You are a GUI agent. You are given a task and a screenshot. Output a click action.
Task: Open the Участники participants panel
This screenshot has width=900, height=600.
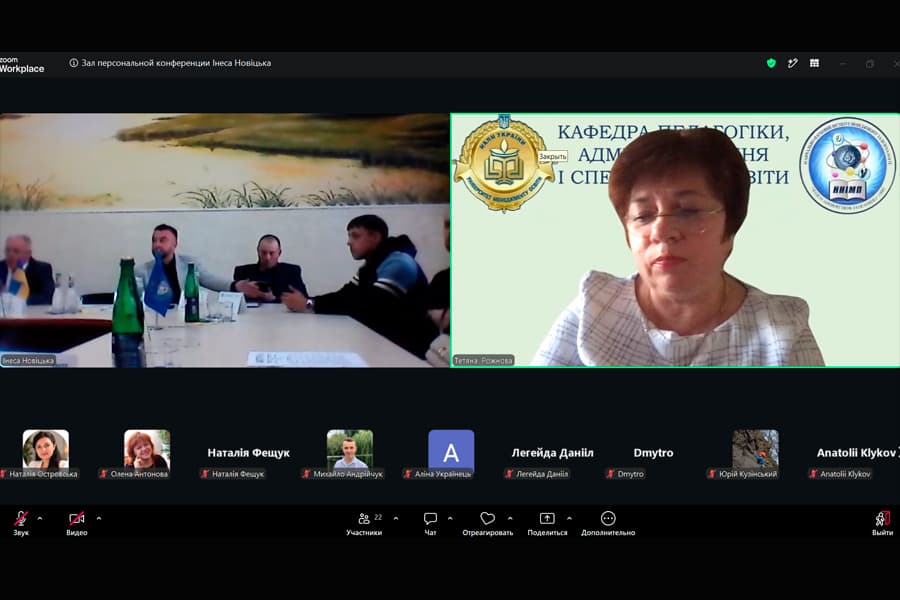[x=364, y=523]
